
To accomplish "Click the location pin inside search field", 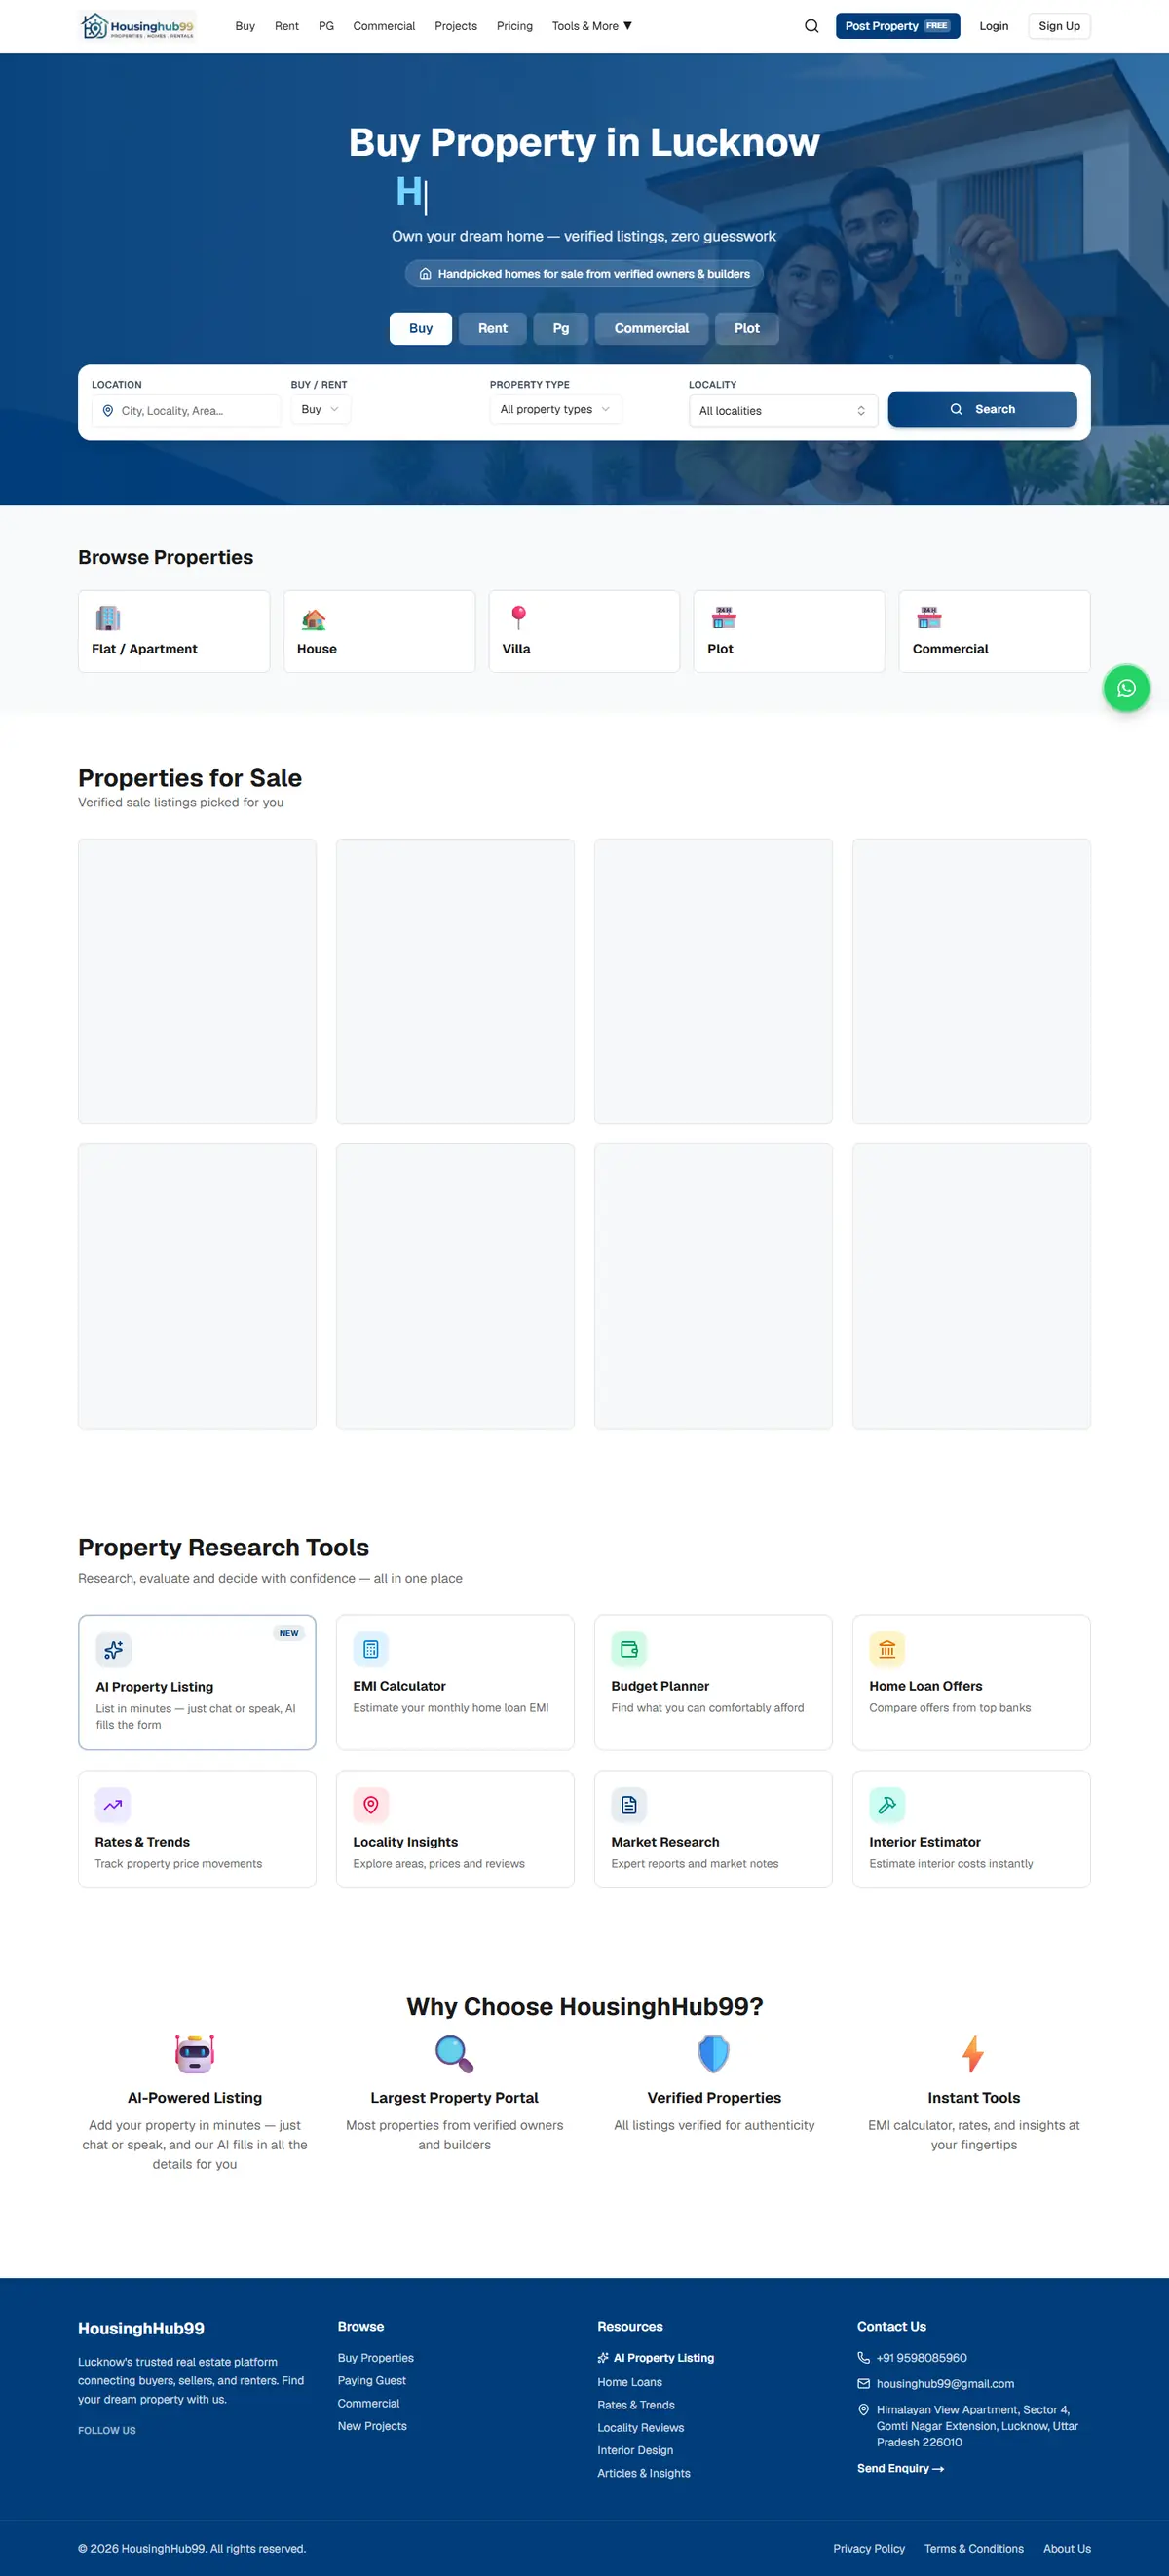I will point(108,410).
